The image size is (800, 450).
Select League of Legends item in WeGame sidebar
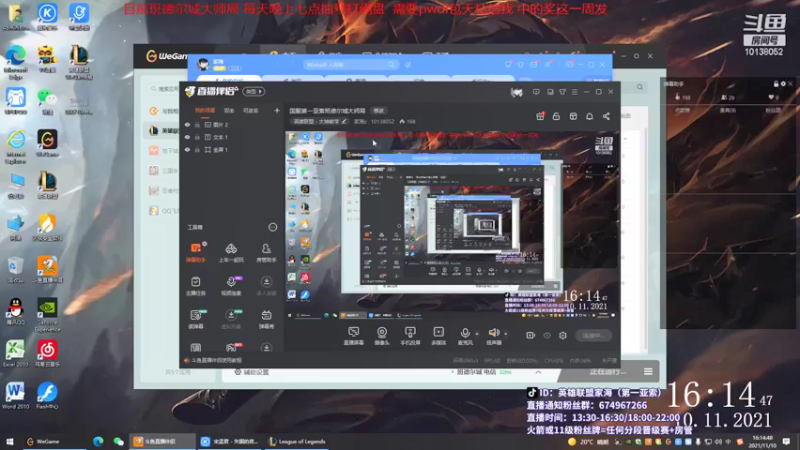pos(161,131)
